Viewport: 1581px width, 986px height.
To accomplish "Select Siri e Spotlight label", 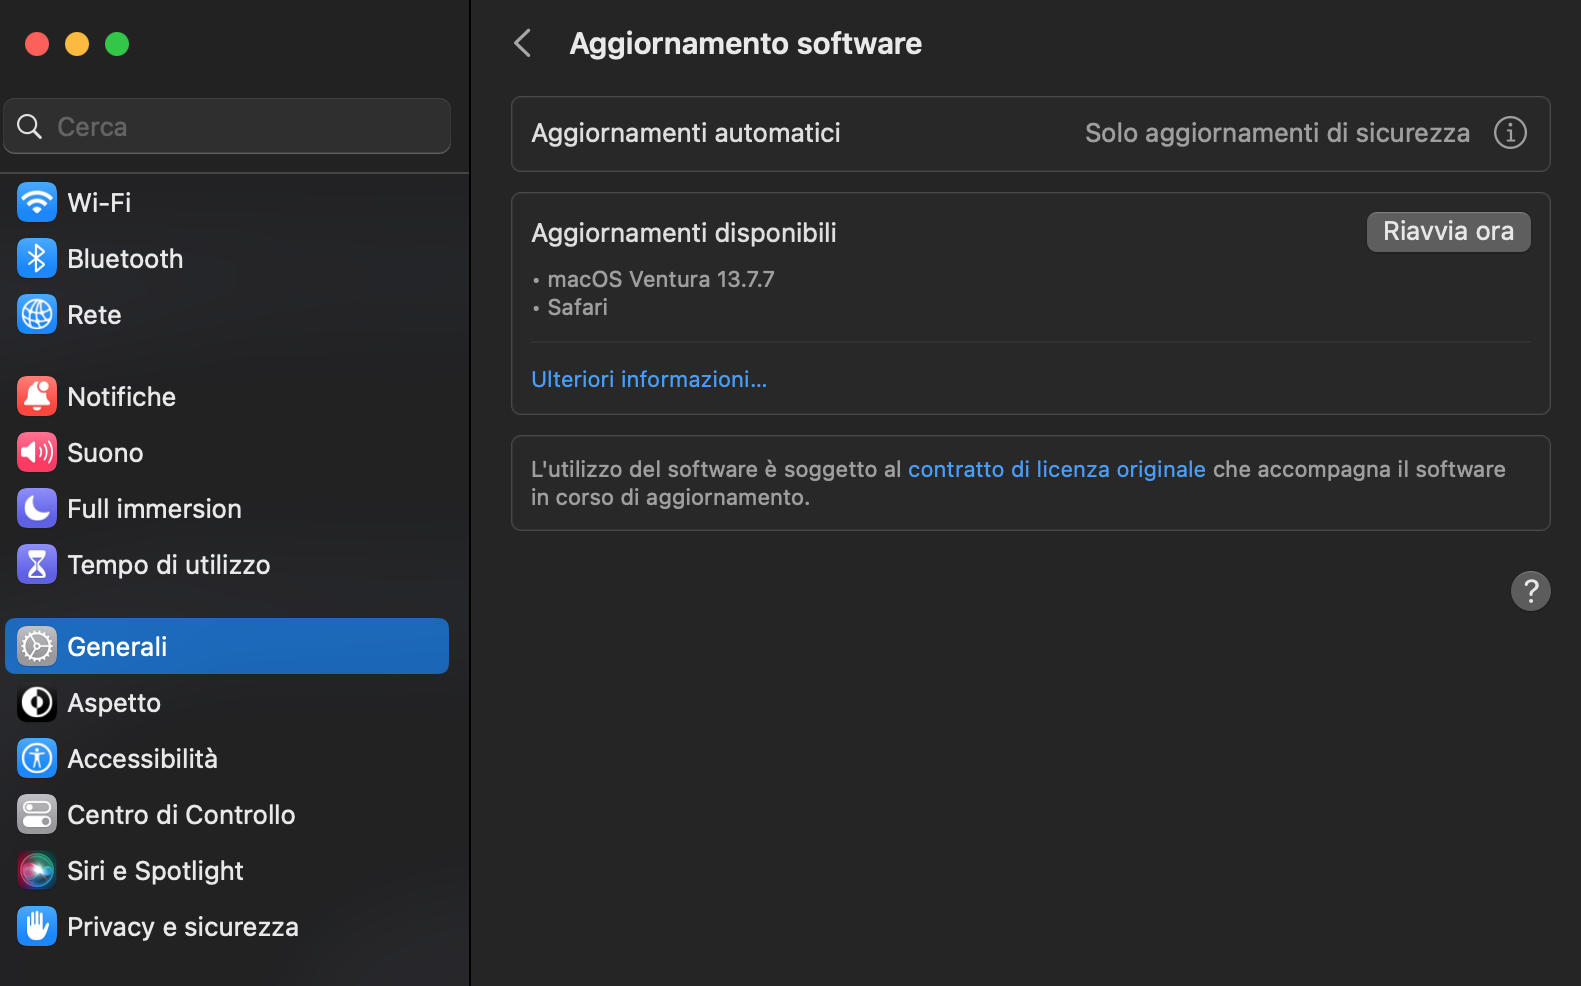I will tap(155, 870).
